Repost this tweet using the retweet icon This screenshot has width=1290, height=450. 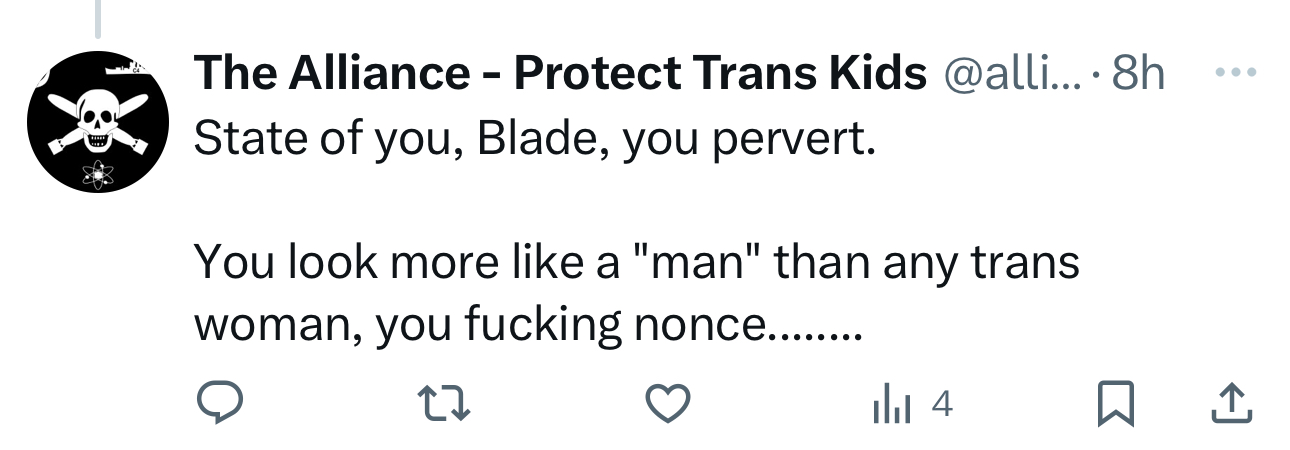443,404
